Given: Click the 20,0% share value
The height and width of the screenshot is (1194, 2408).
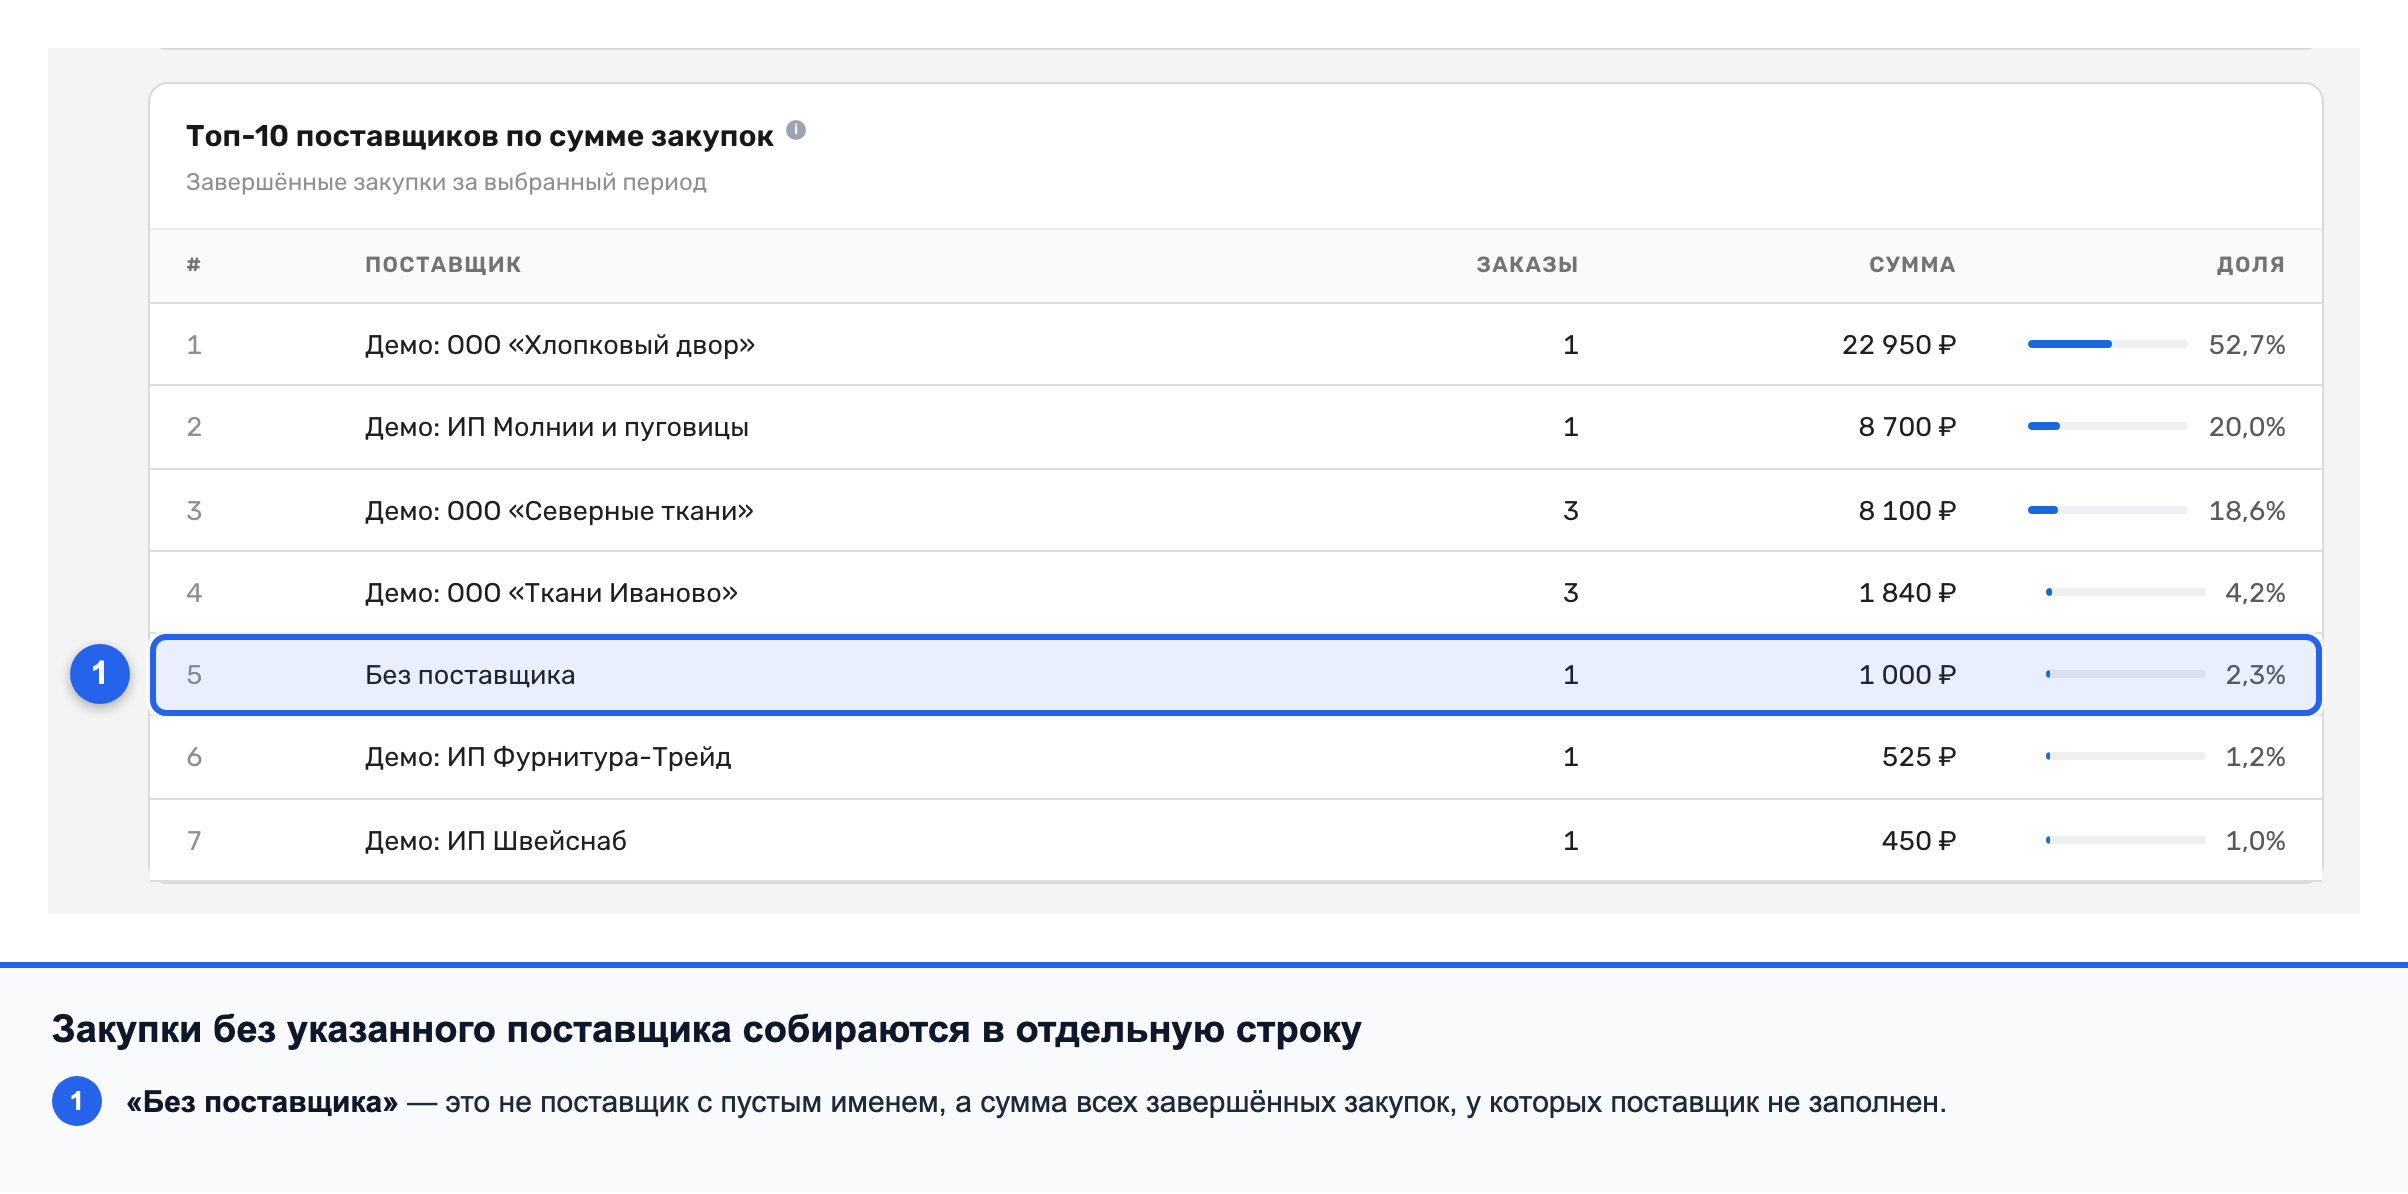Looking at the screenshot, I should [x=2247, y=427].
